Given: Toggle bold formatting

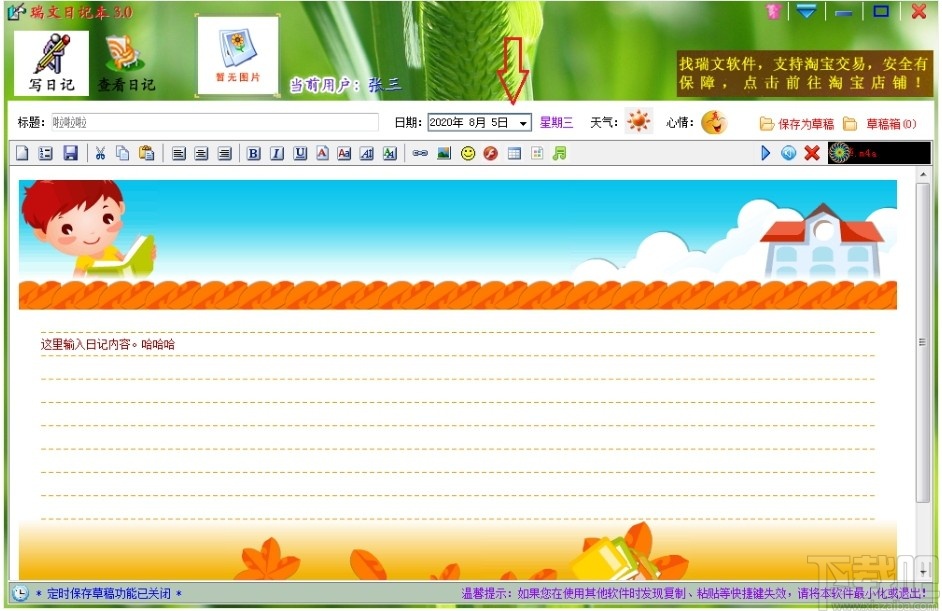Looking at the screenshot, I should tap(254, 154).
